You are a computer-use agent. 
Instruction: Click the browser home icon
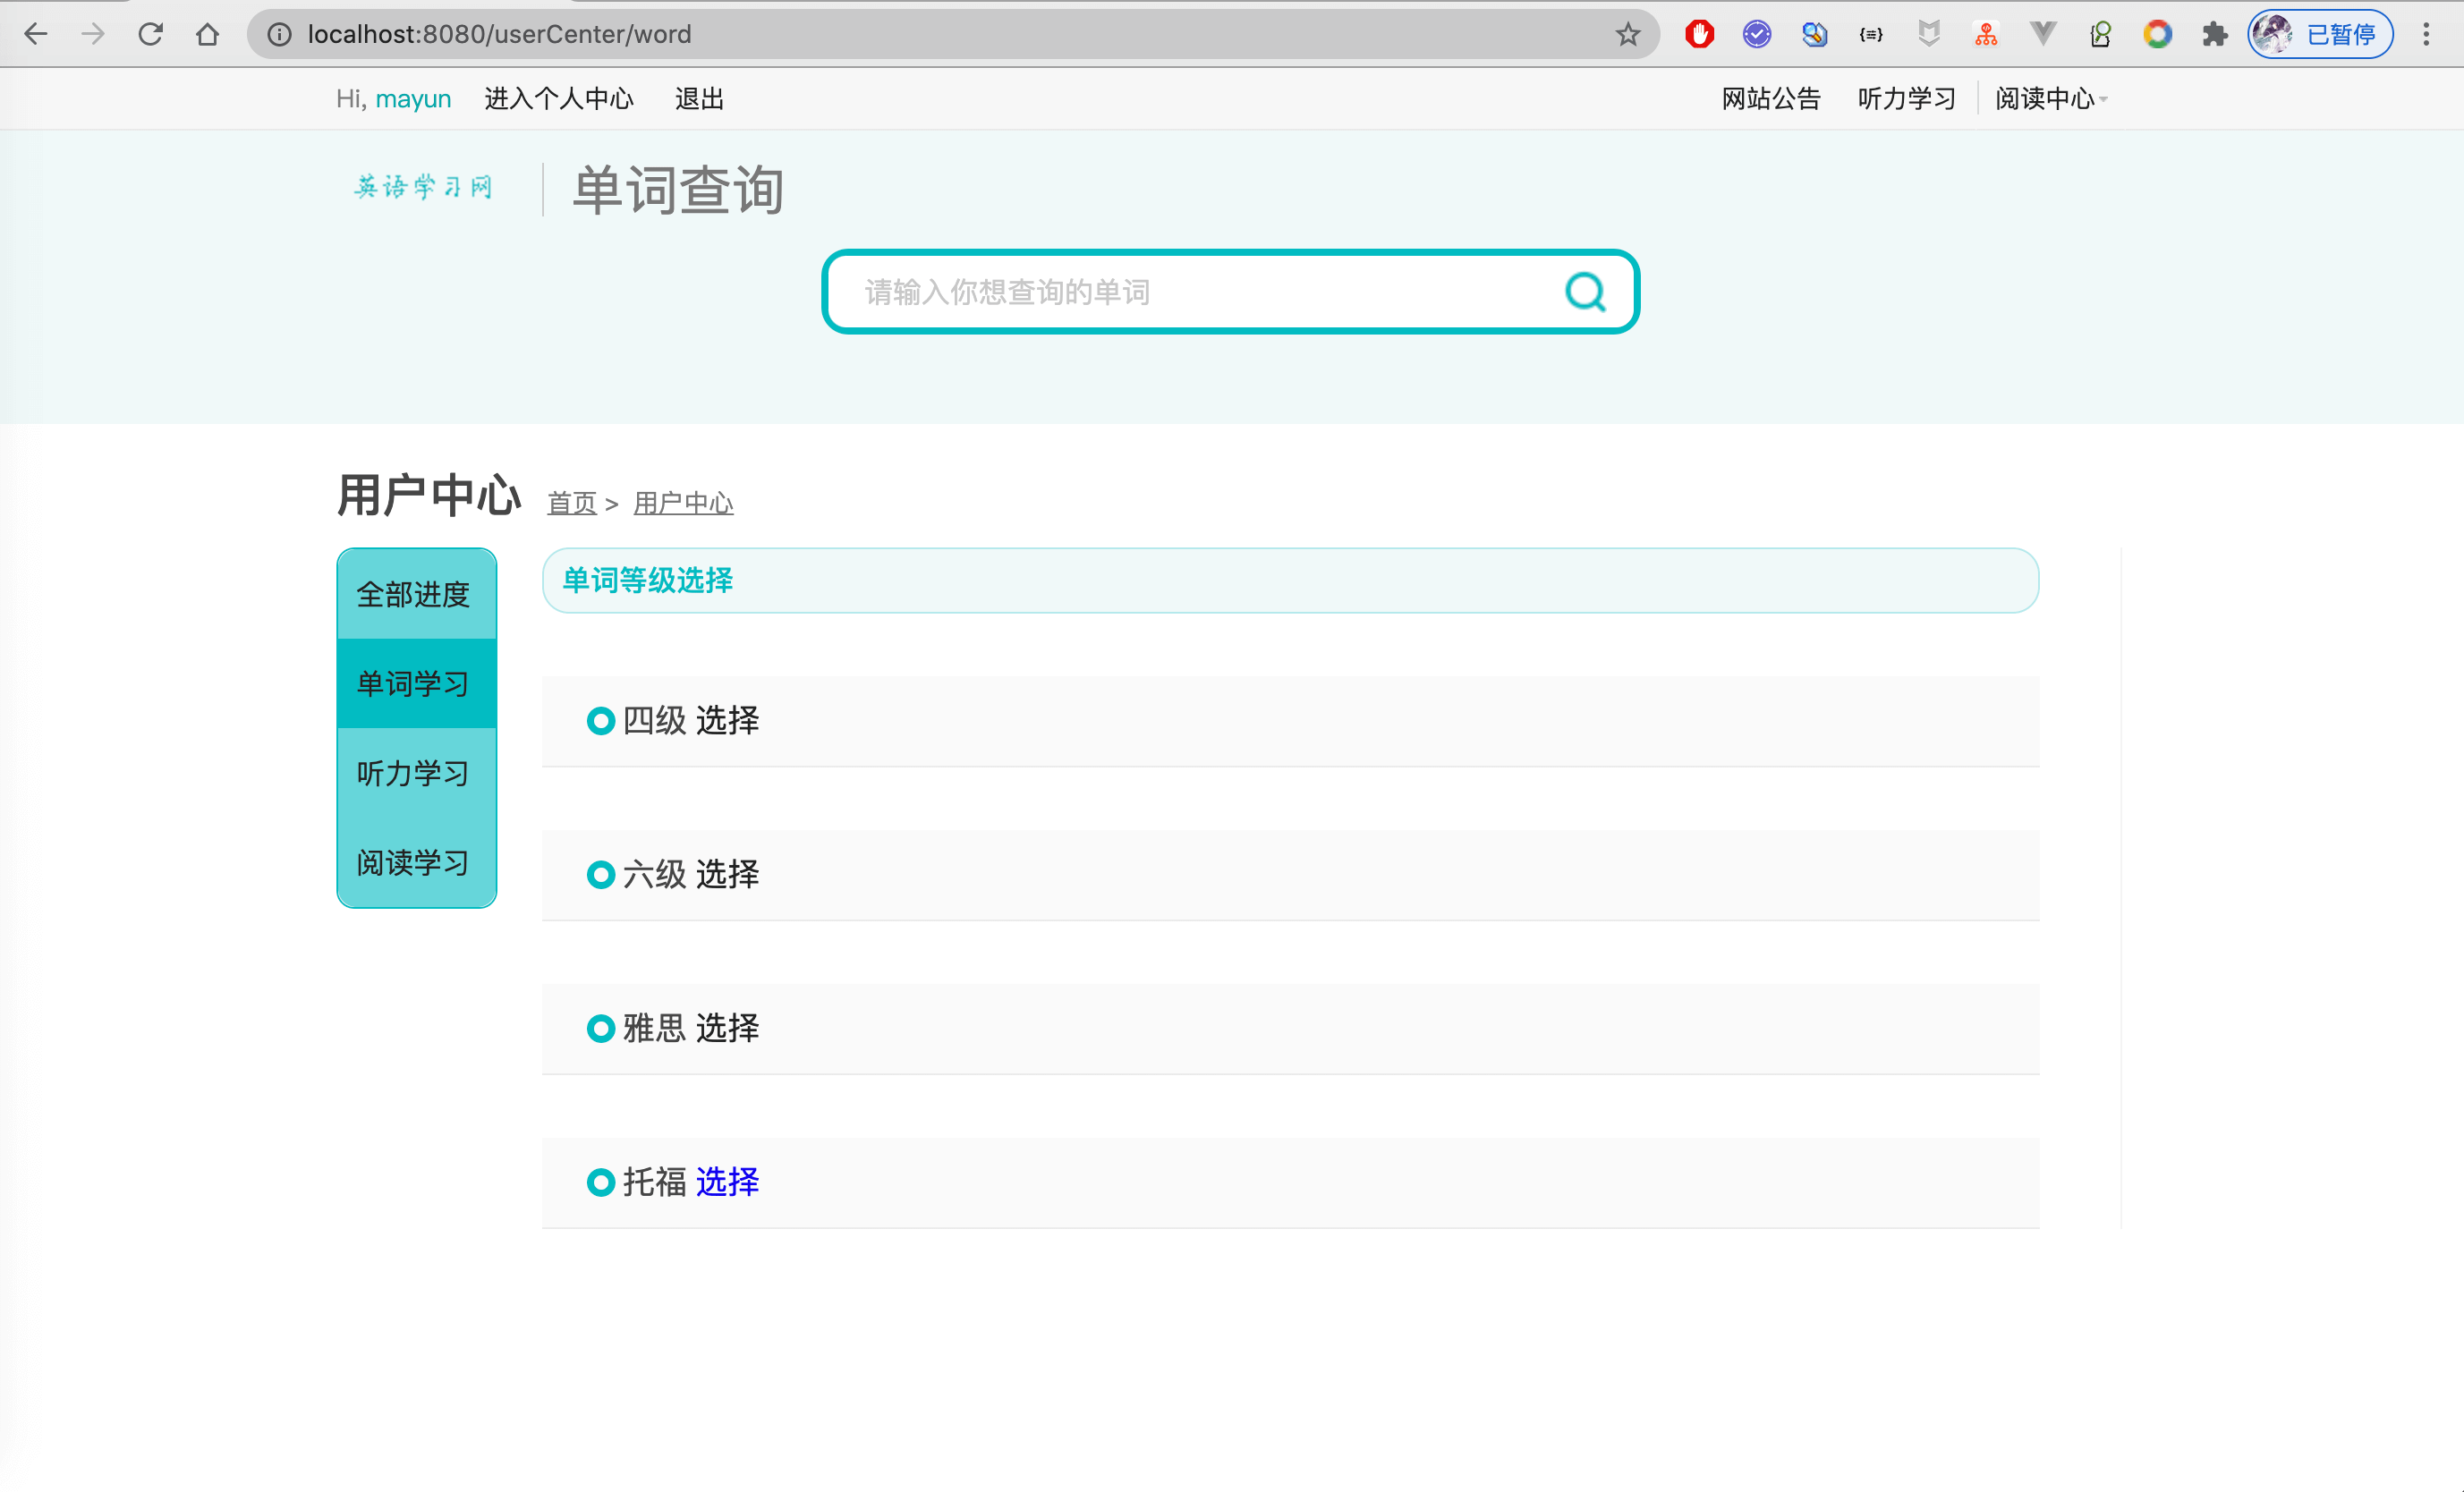tap(208, 34)
